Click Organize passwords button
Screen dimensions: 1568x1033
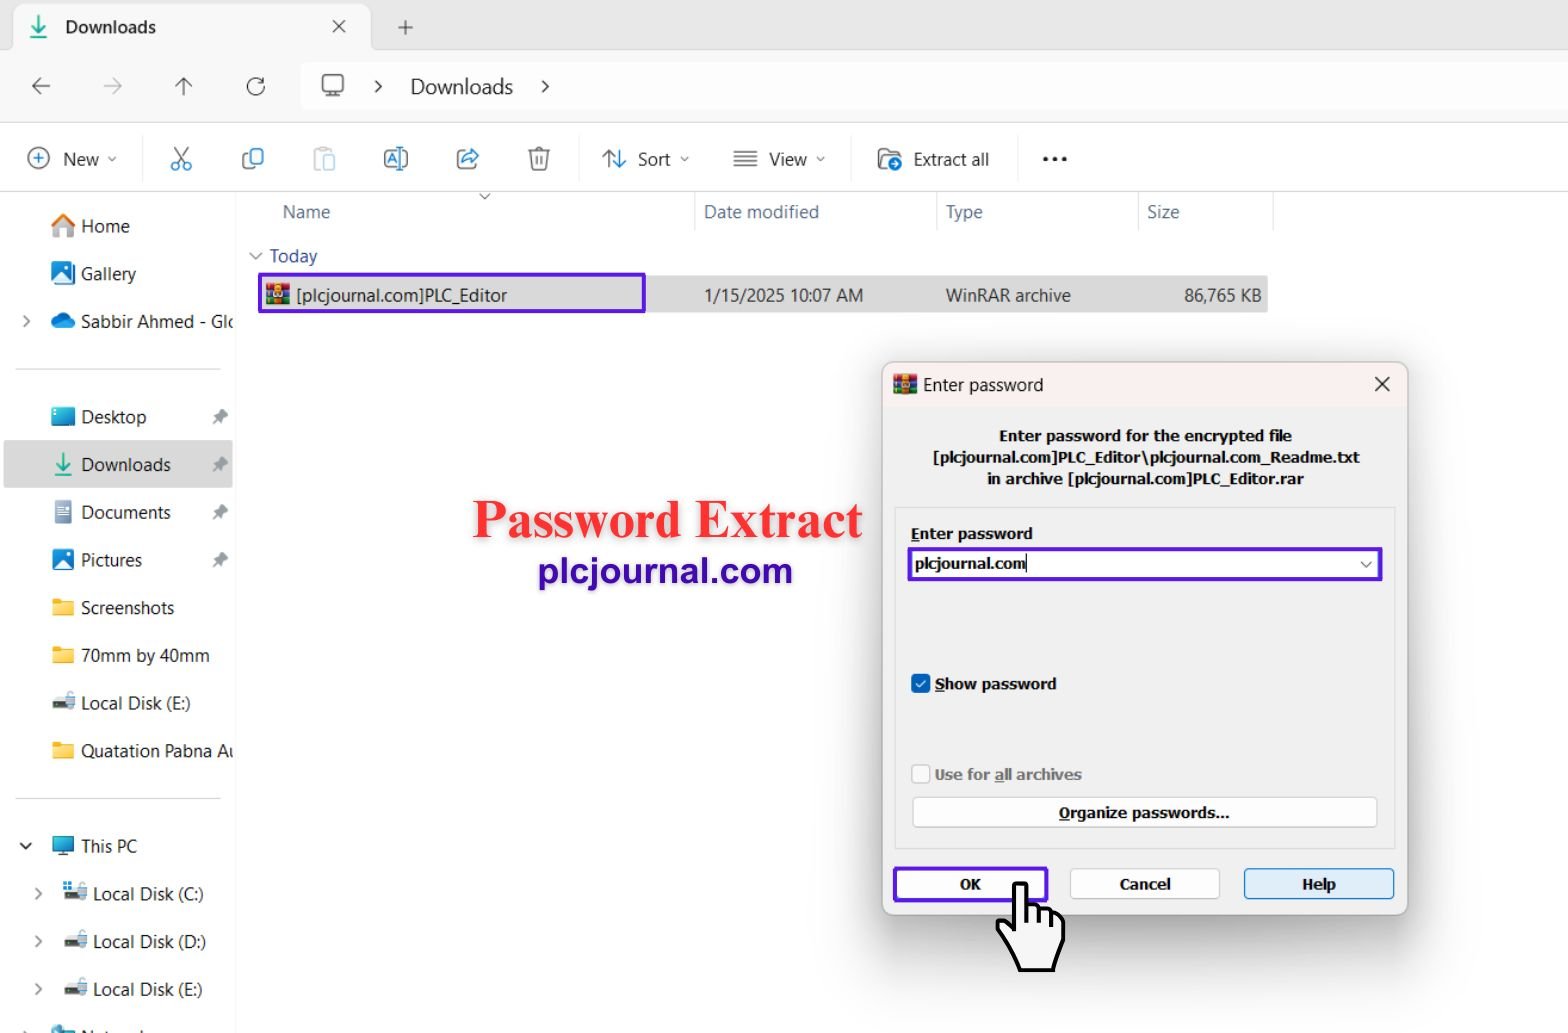point(1144,812)
